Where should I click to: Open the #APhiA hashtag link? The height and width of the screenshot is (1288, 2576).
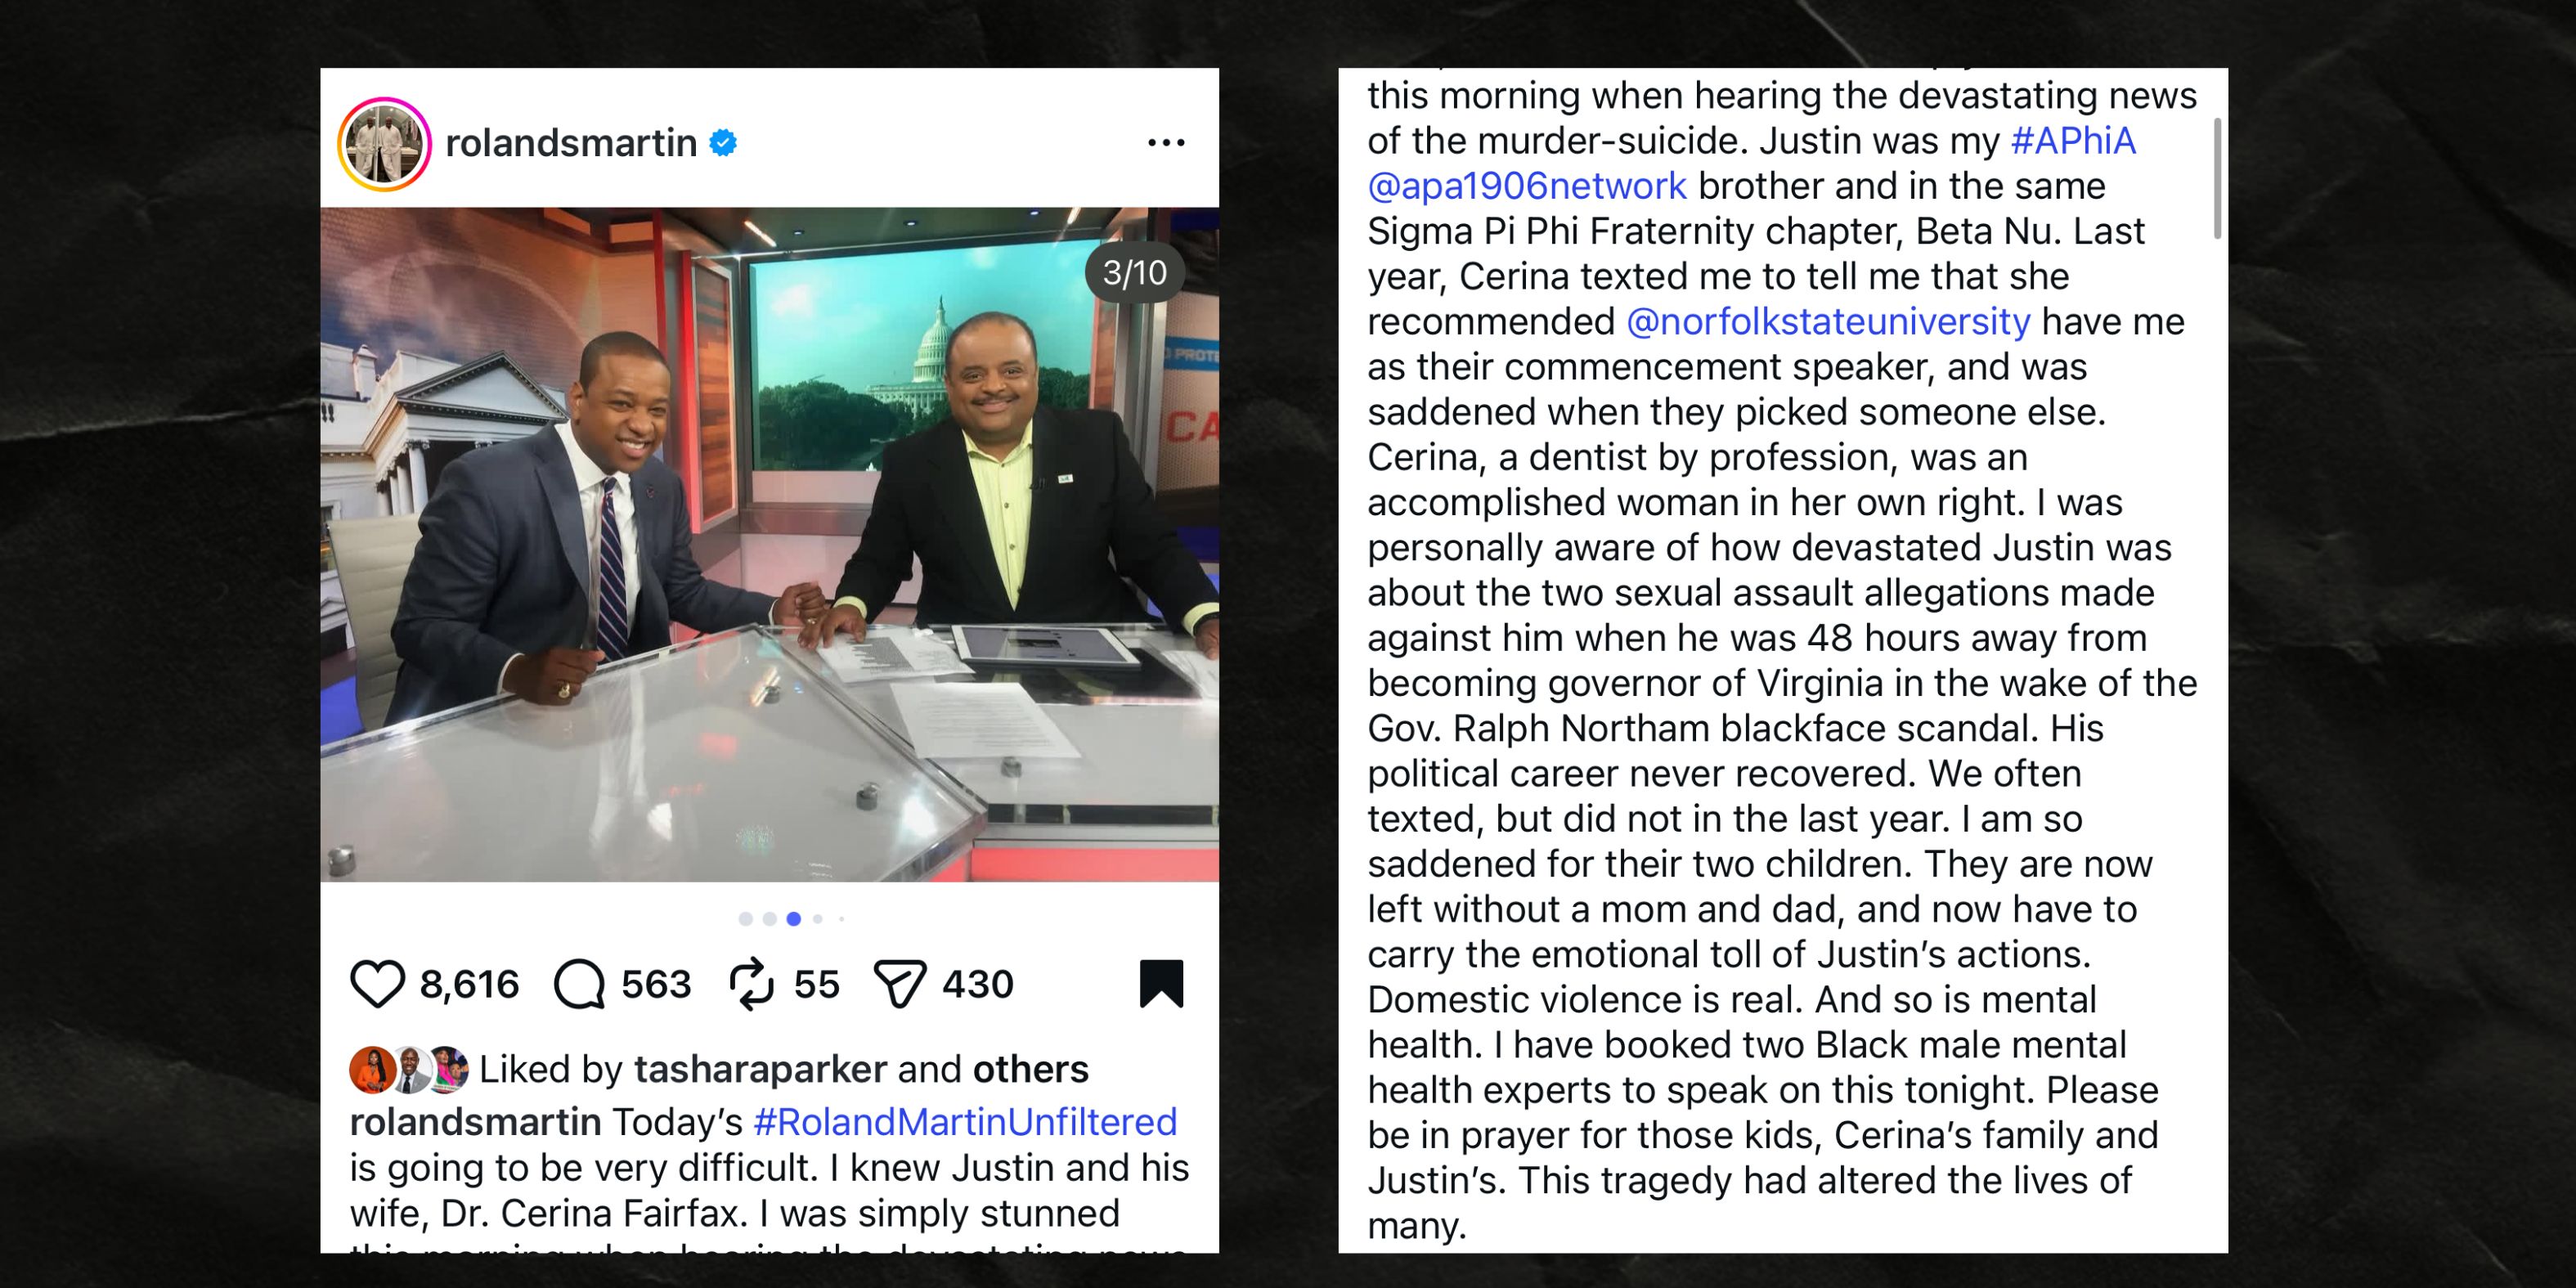[2073, 141]
